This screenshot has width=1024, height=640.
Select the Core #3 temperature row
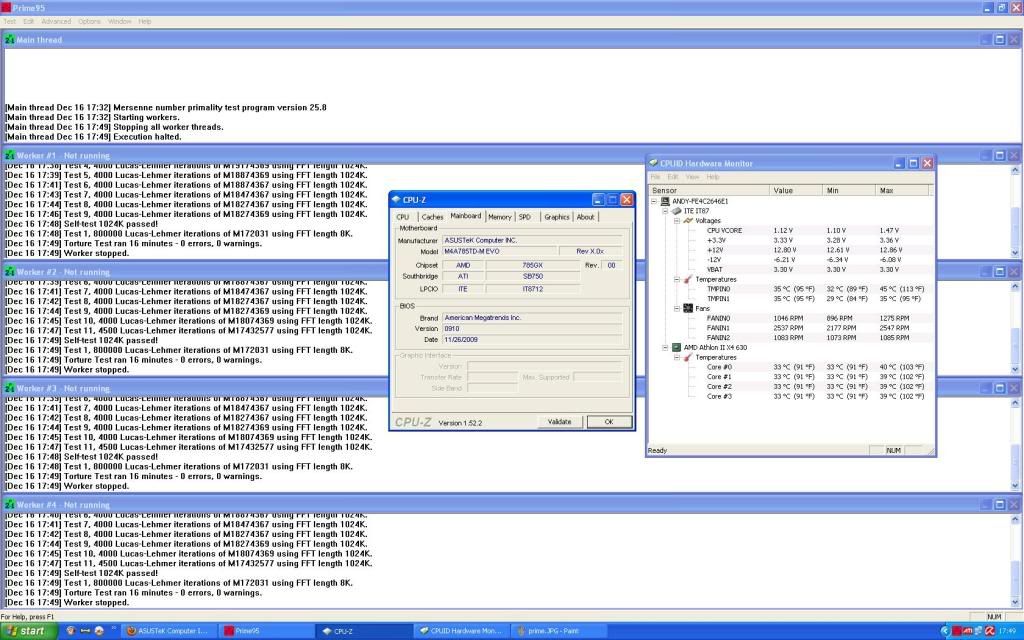coord(815,396)
